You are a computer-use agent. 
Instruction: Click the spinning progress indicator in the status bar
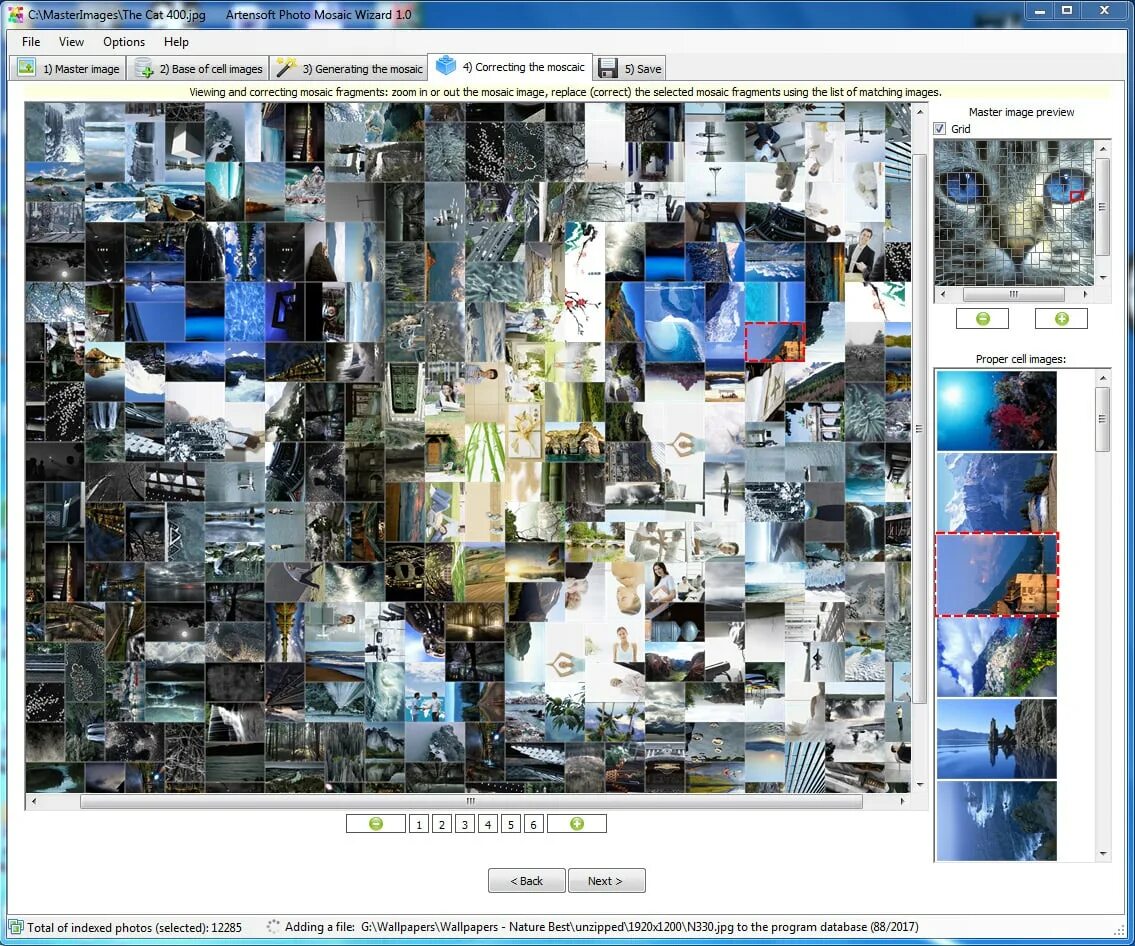pyautogui.click(x=273, y=926)
